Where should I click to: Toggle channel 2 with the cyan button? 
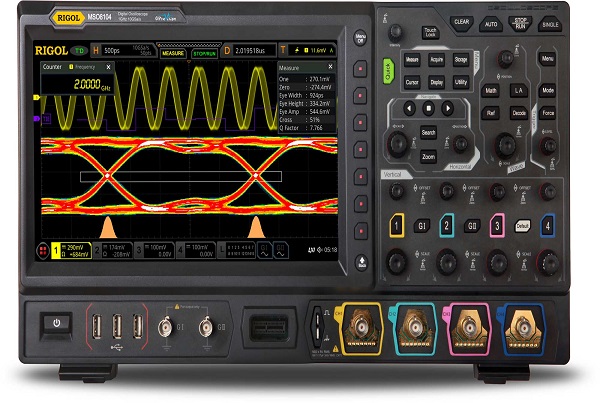447,226
